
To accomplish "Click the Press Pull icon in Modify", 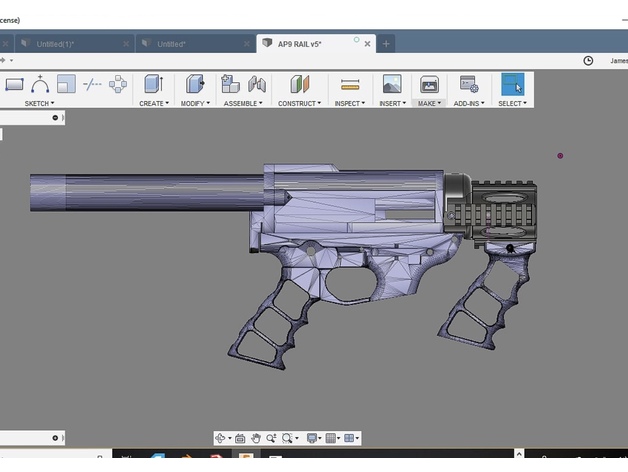I will (194, 85).
